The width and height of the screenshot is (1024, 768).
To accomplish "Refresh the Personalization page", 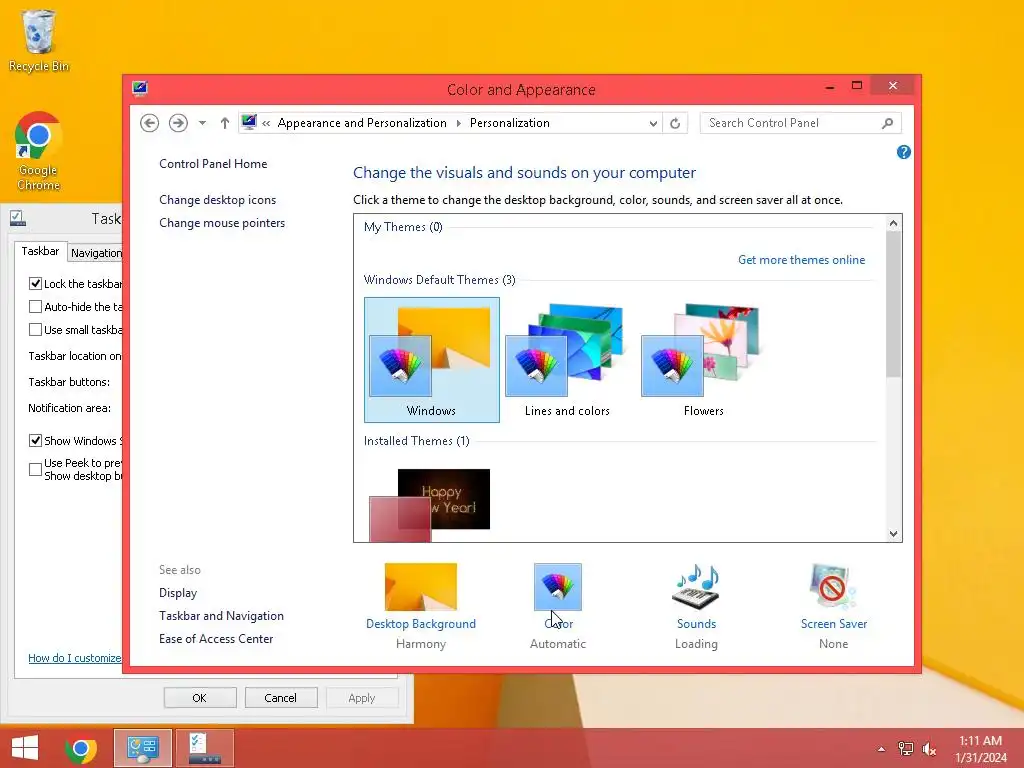I will (675, 123).
